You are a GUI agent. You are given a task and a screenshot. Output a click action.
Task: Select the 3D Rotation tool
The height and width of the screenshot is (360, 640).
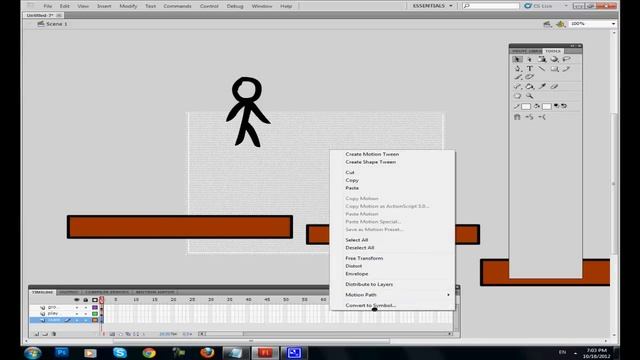(x=554, y=60)
